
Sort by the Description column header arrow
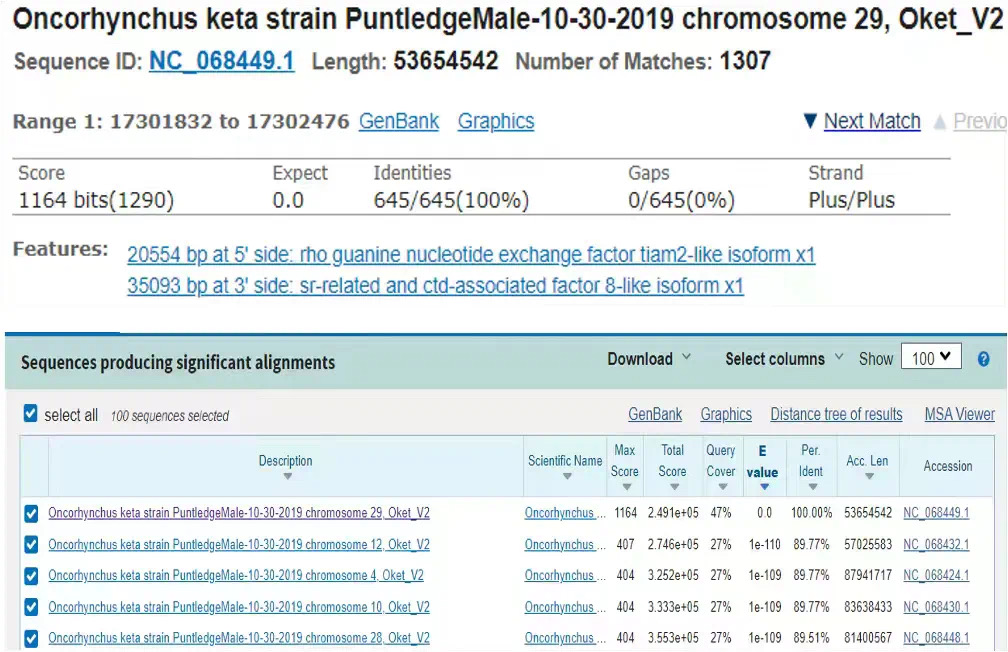[x=287, y=476]
